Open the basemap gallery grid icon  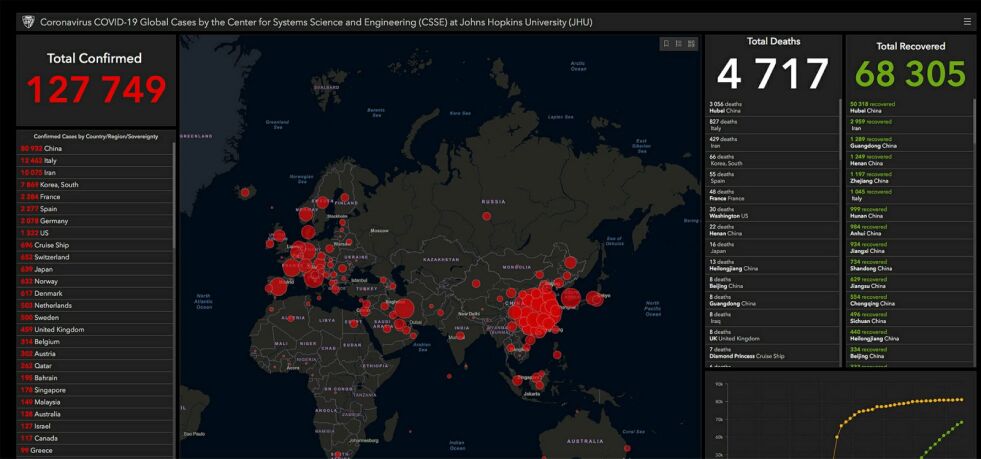(691, 44)
